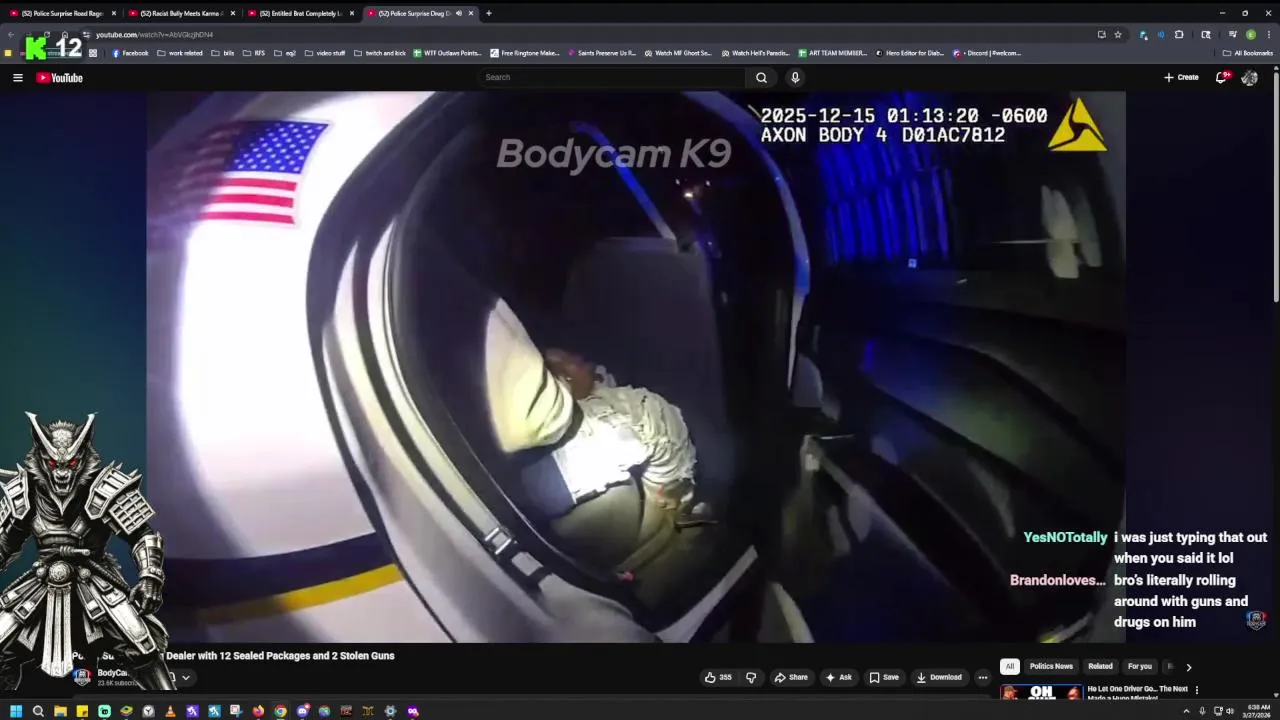Open 'Hero Editor for Diablo' bookmark
This screenshot has width=1280, height=720.
(909, 53)
